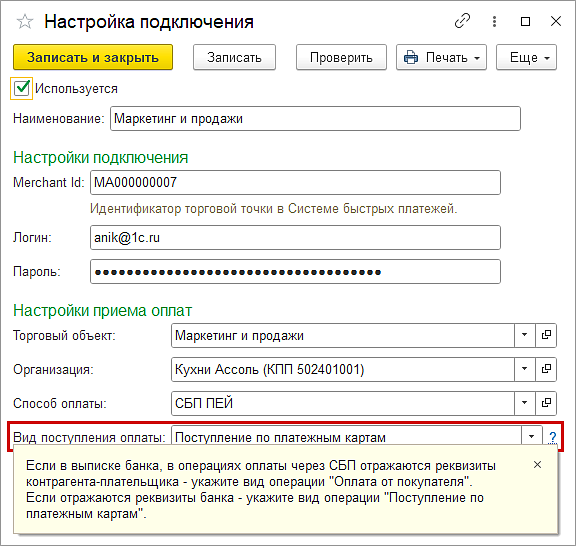This screenshot has width=576, height=546.
Task: Dismiss the yellow tooltip hint
Action: [537, 465]
